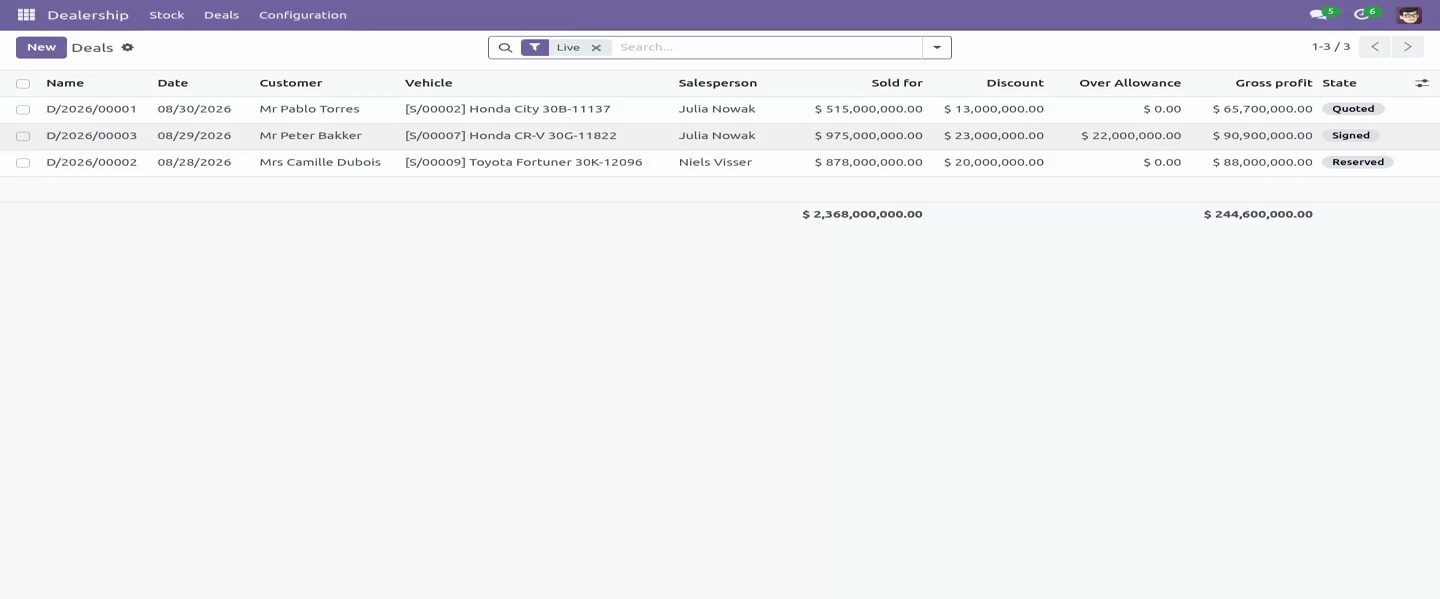1440x599 pixels.
Task: Tick the checkbox for D/2026/00002
Action: (x=23, y=163)
